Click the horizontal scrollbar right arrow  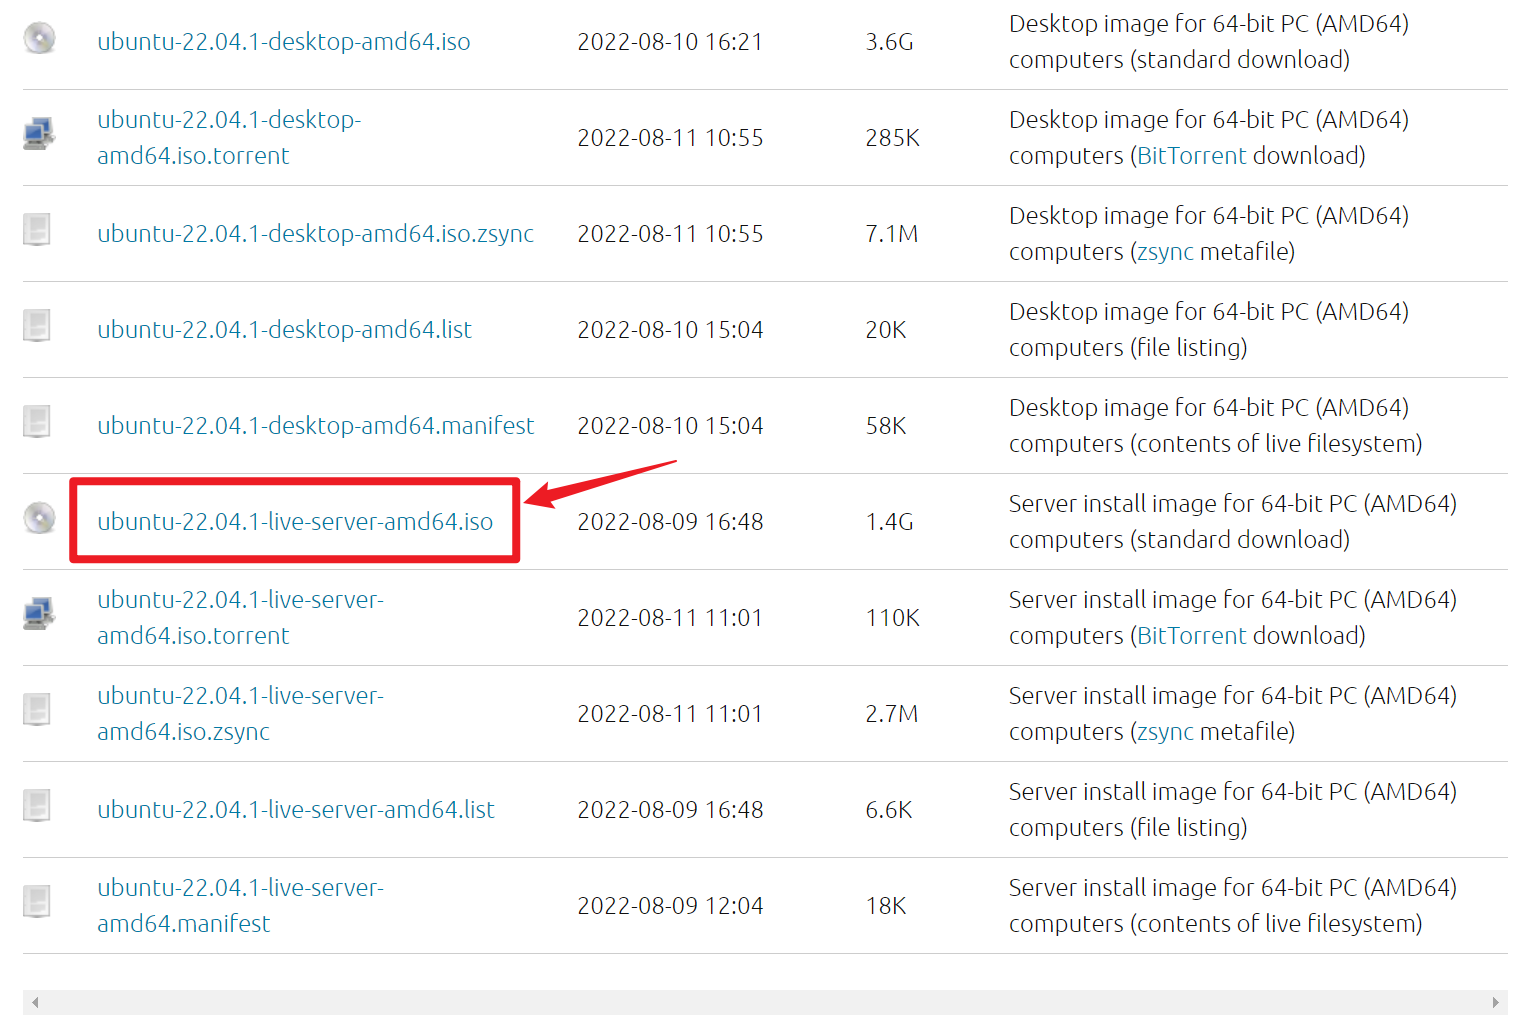[x=1496, y=1002]
